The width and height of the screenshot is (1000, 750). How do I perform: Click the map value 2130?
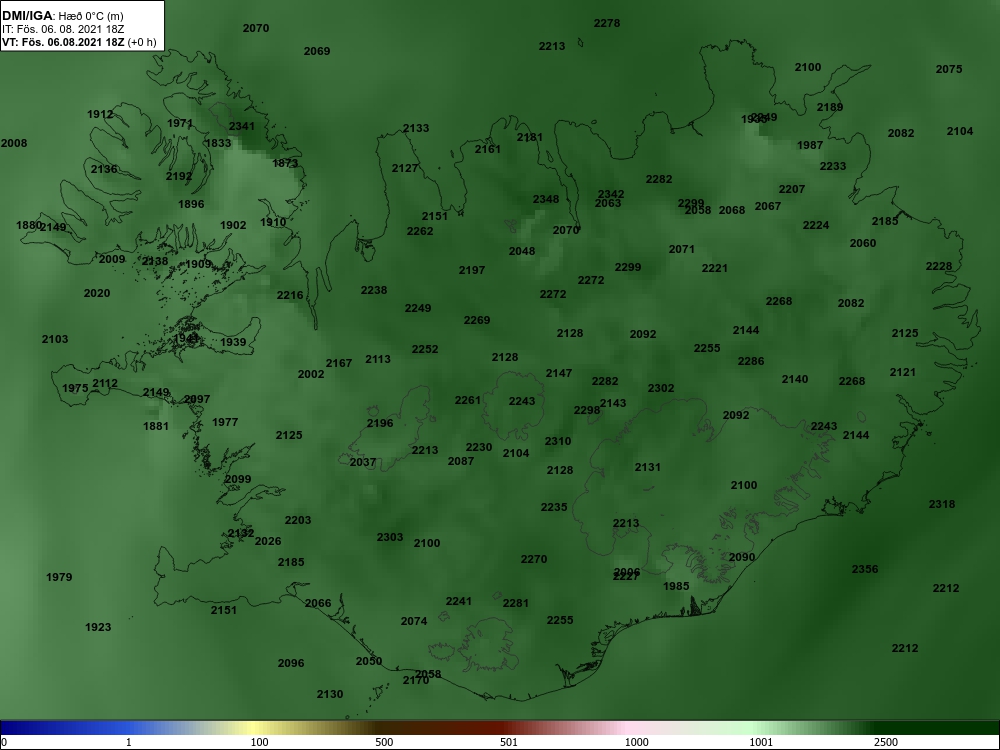[330, 694]
